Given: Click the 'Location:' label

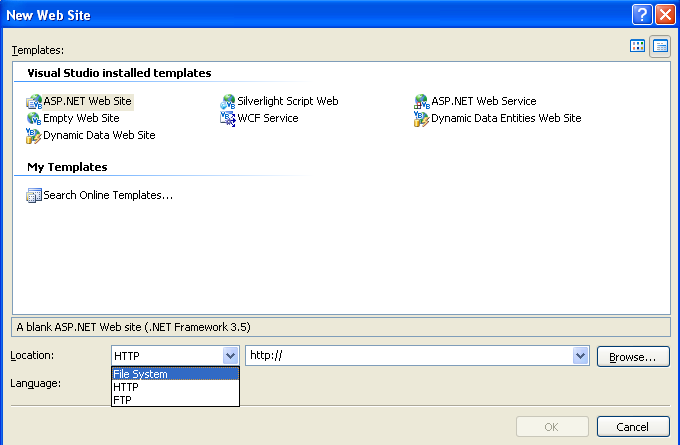Looking at the screenshot, I should tap(32, 355).
